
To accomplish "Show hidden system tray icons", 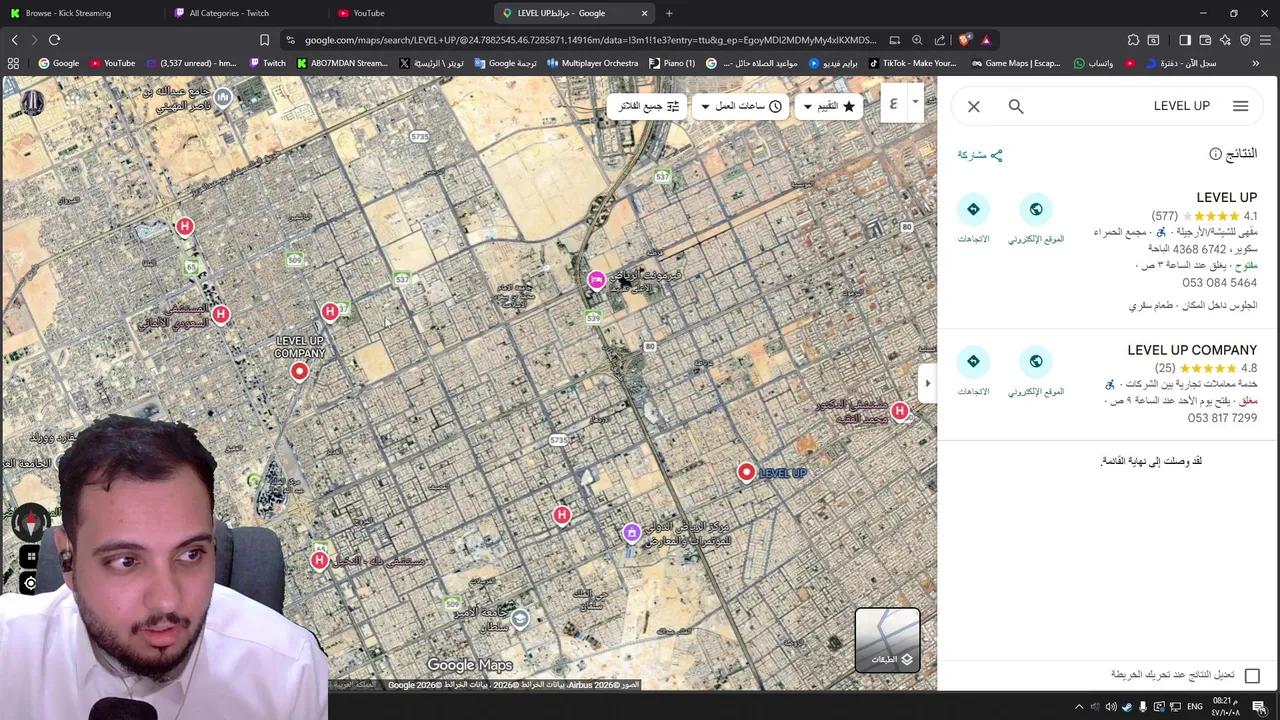I will 1078,707.
